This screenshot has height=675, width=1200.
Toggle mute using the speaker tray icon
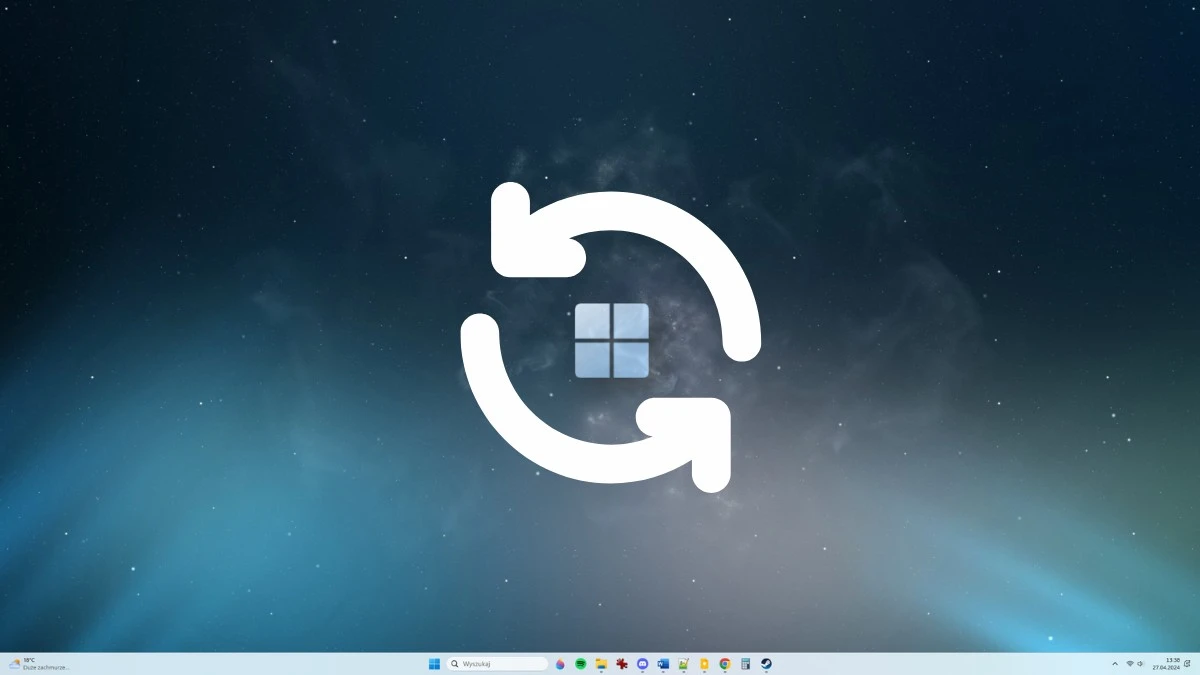1140,664
